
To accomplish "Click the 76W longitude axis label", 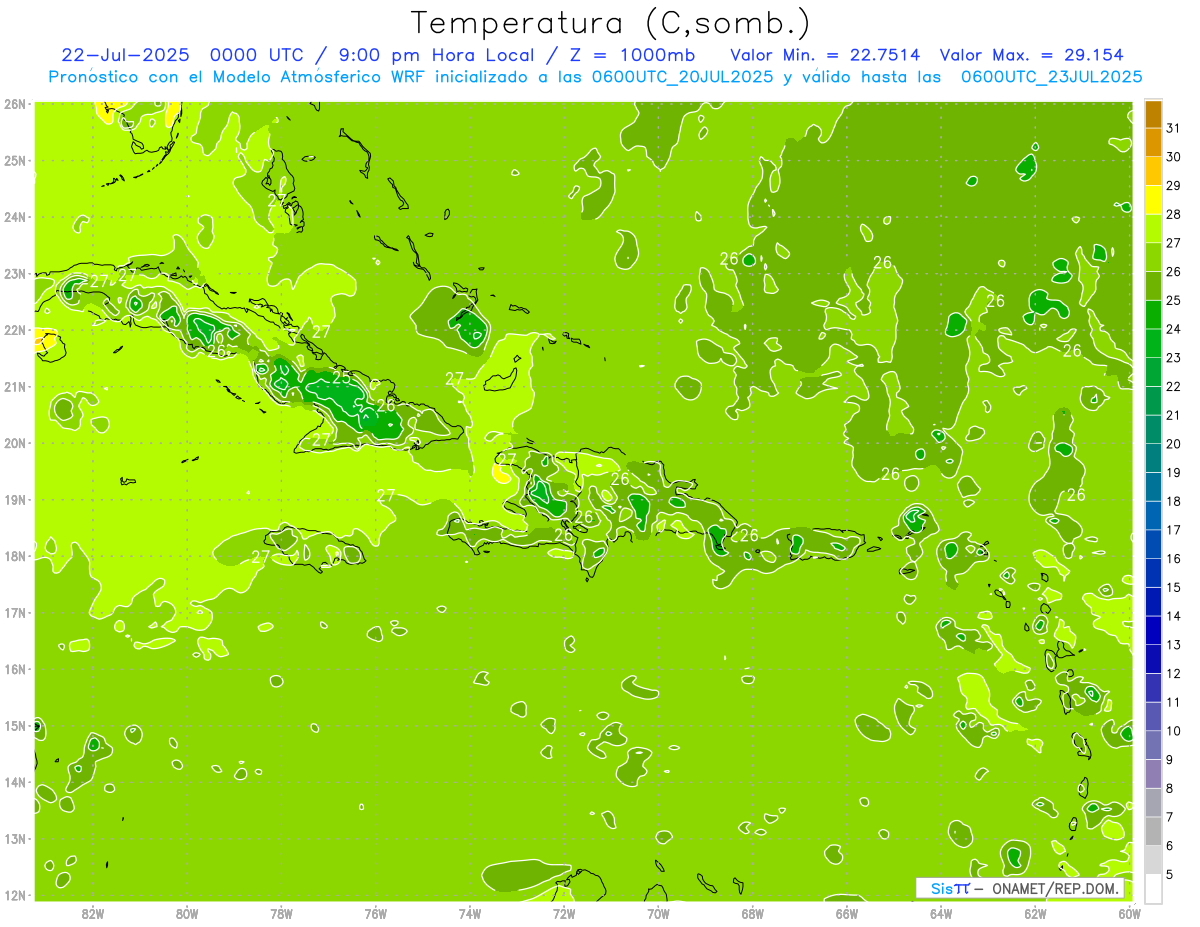I will 375,912.
